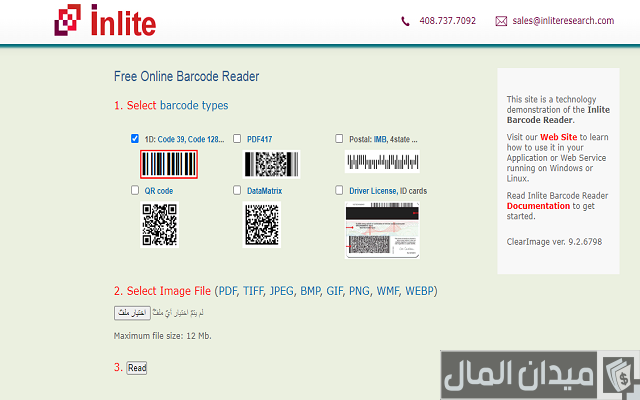Open the DataMatrix label link
This screenshot has width=640, height=400.
pyautogui.click(x=264, y=191)
